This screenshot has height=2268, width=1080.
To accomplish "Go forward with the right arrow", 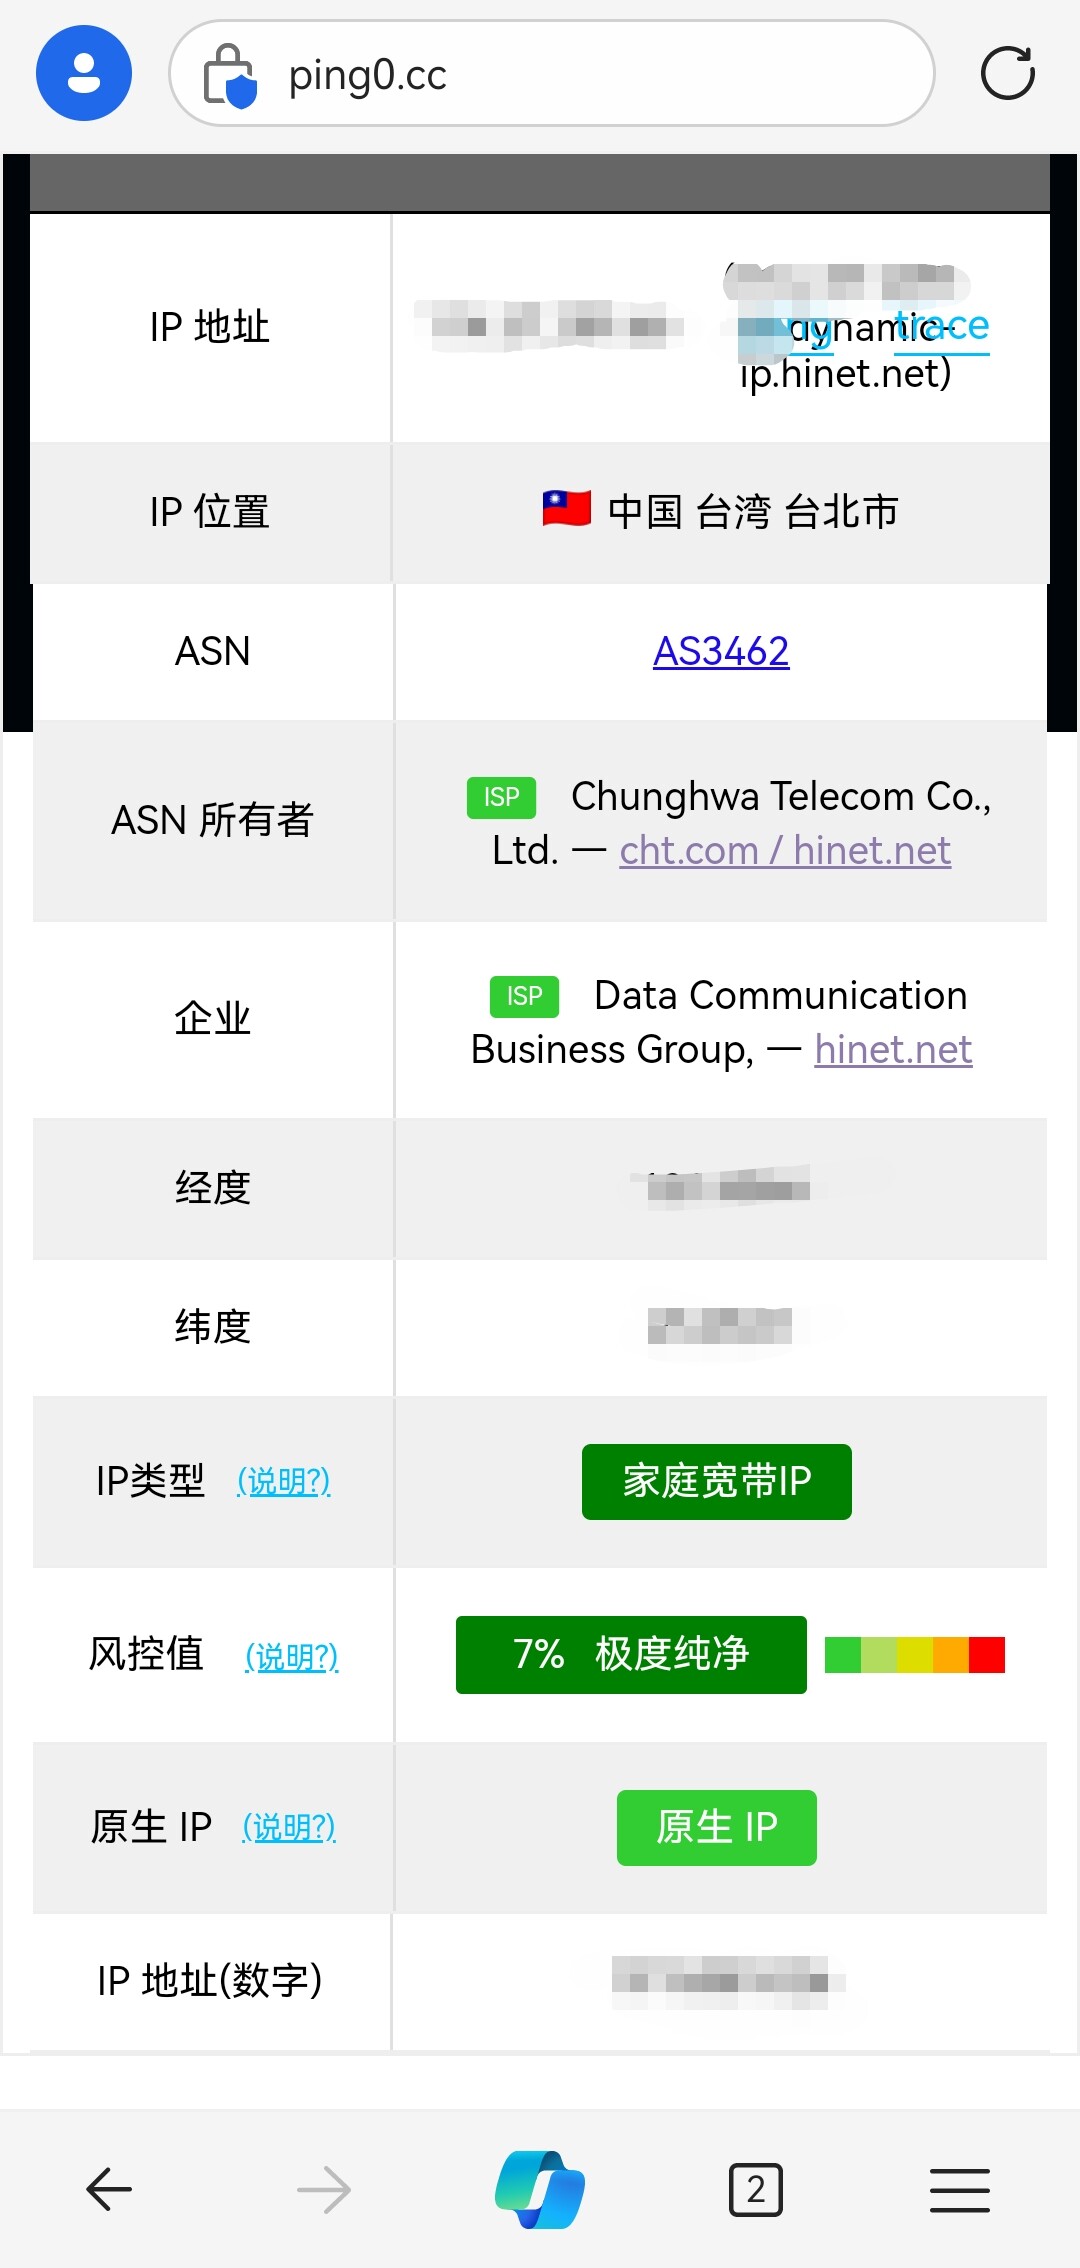I will tap(324, 2190).
